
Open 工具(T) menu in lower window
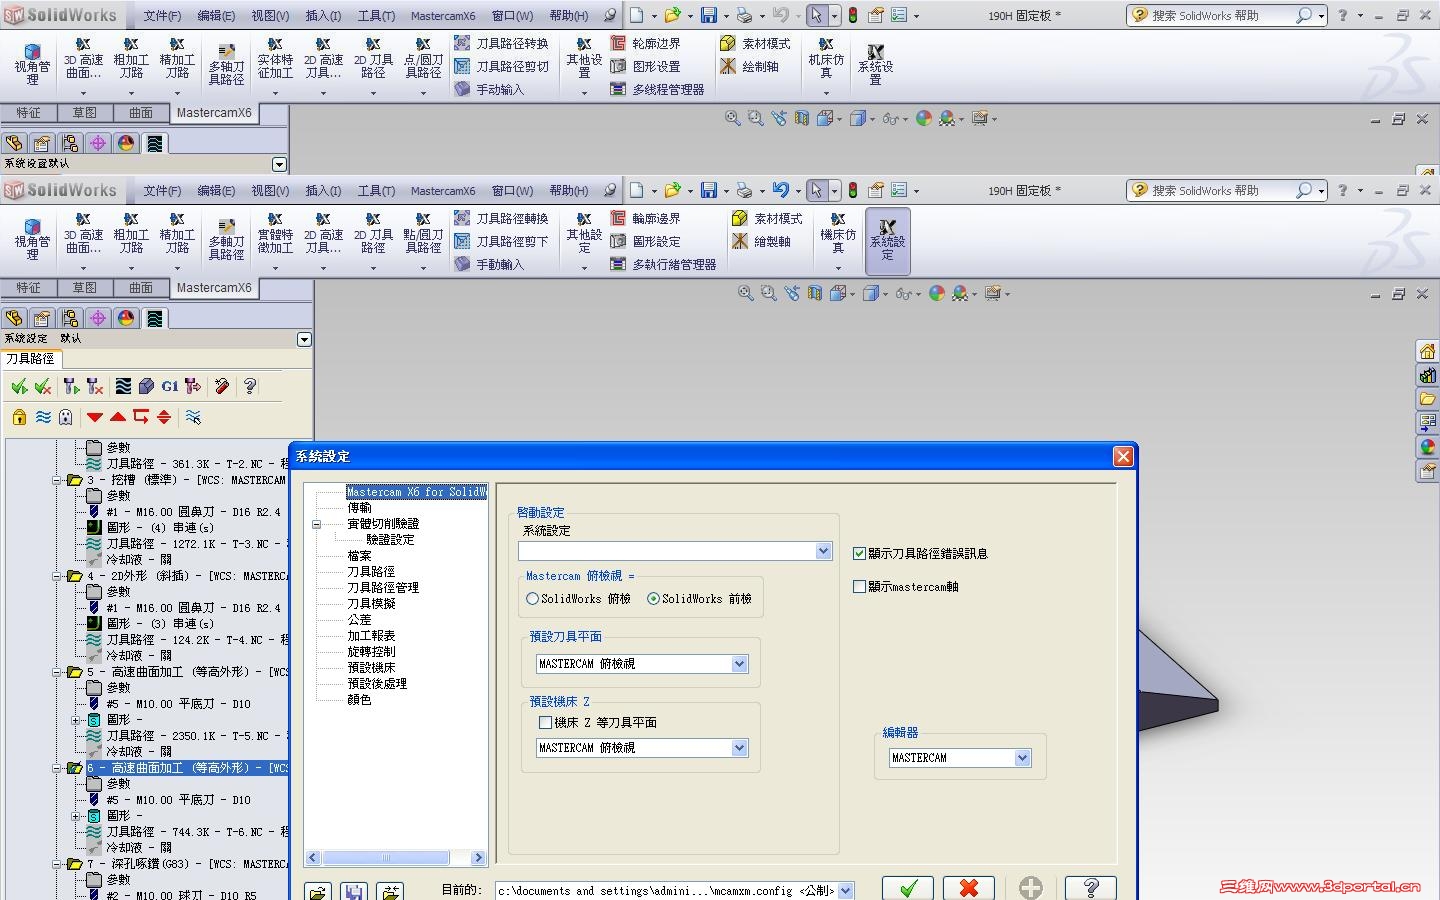pos(377,190)
